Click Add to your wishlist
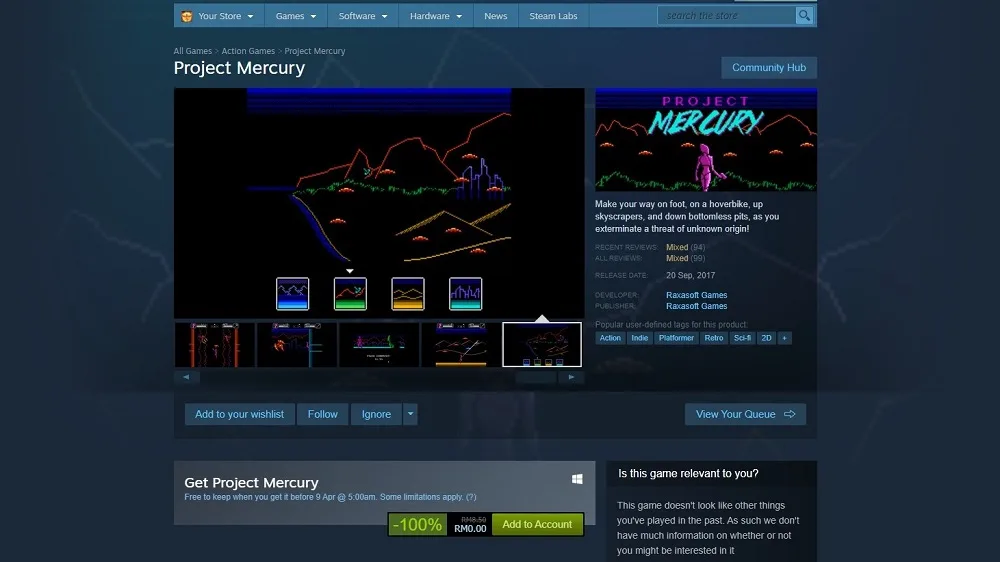Image resolution: width=1000 pixels, height=562 pixels. 239,414
